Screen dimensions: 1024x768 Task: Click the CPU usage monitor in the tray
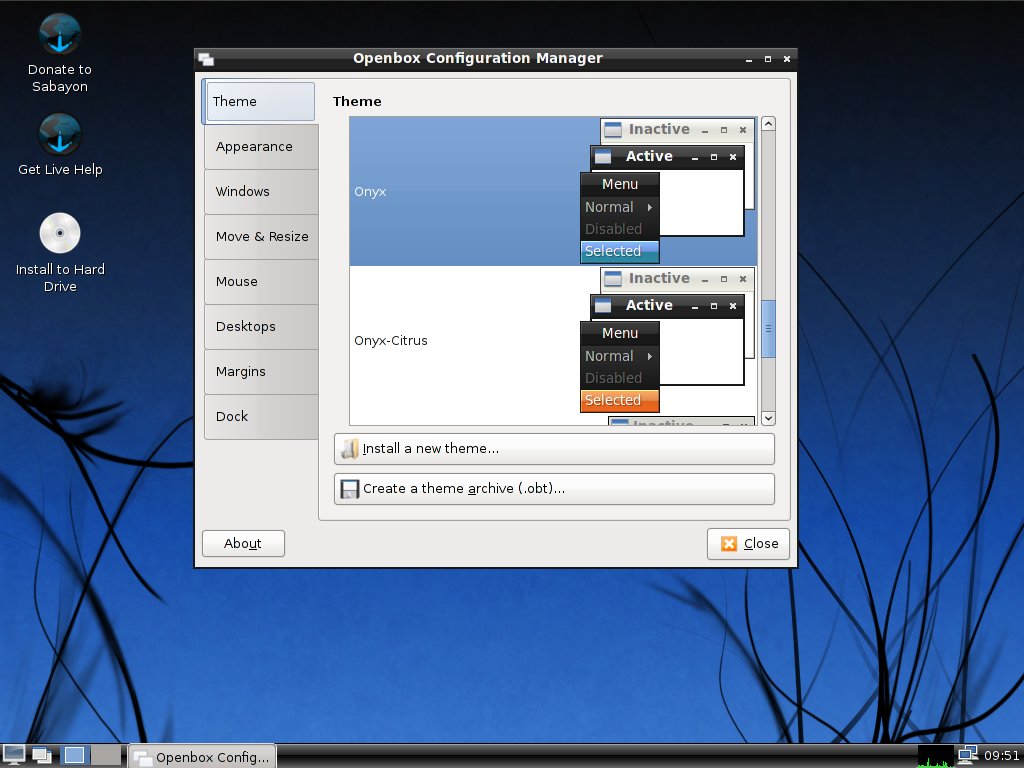(x=936, y=756)
